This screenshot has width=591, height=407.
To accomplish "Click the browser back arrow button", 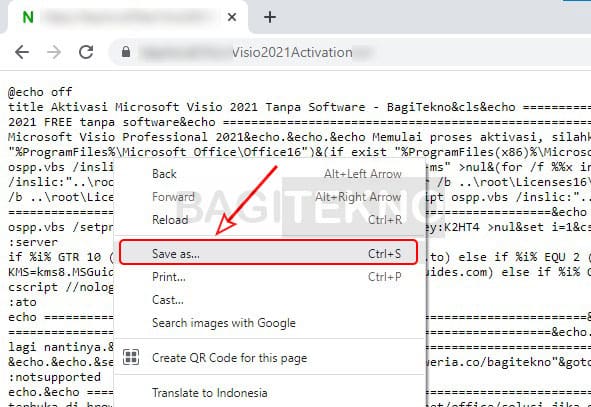I will pos(22,52).
